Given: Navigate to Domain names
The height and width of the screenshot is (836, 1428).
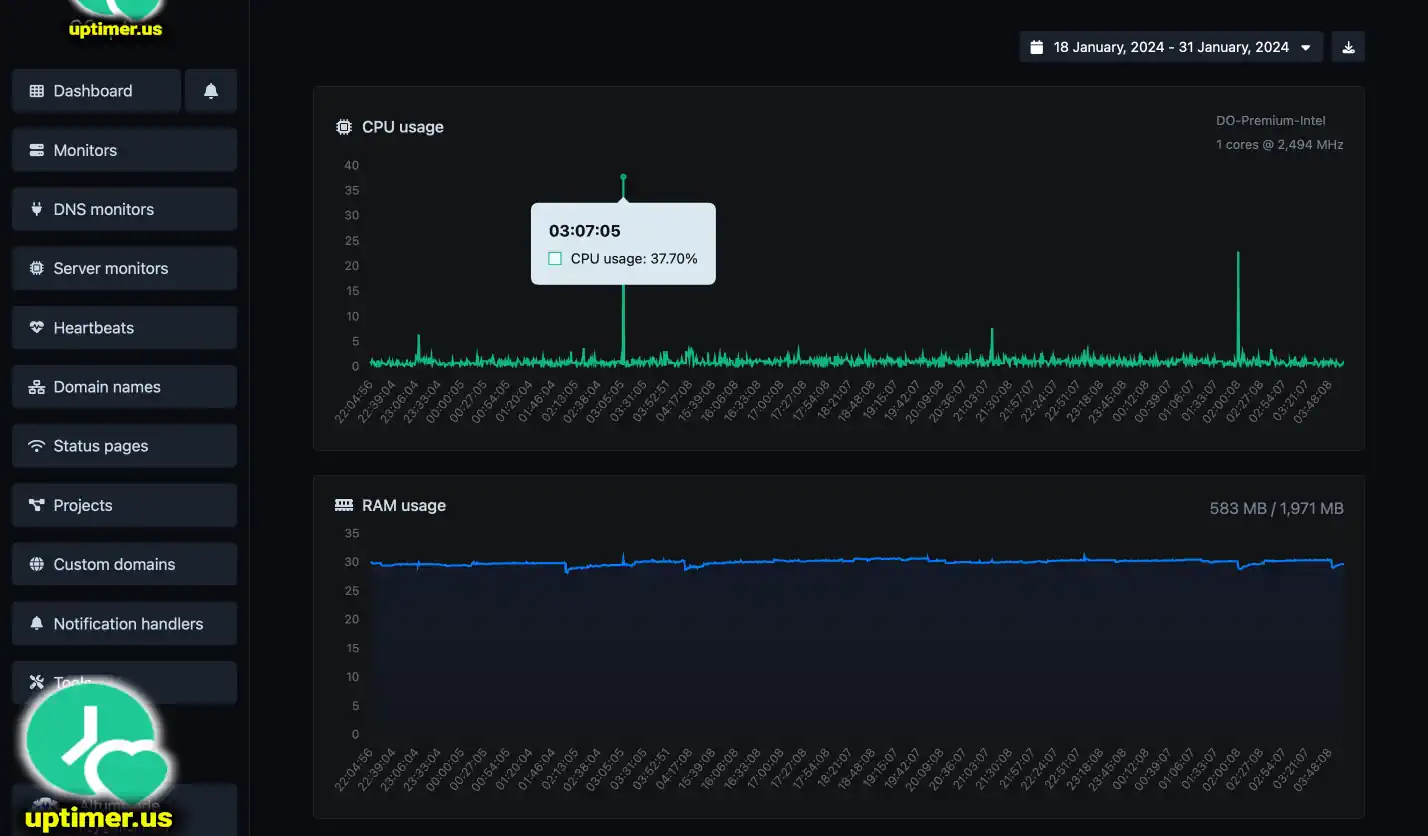Looking at the screenshot, I should [x=124, y=387].
